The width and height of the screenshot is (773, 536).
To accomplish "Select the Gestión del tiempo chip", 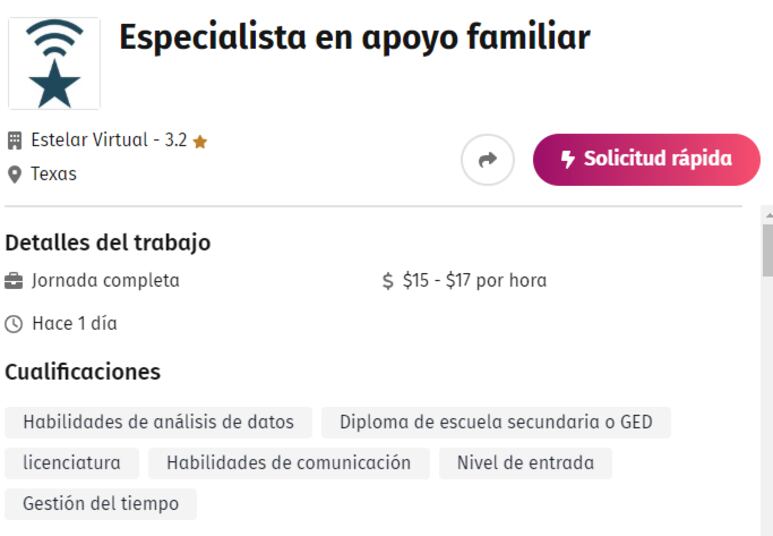I will pyautogui.click(x=101, y=504).
